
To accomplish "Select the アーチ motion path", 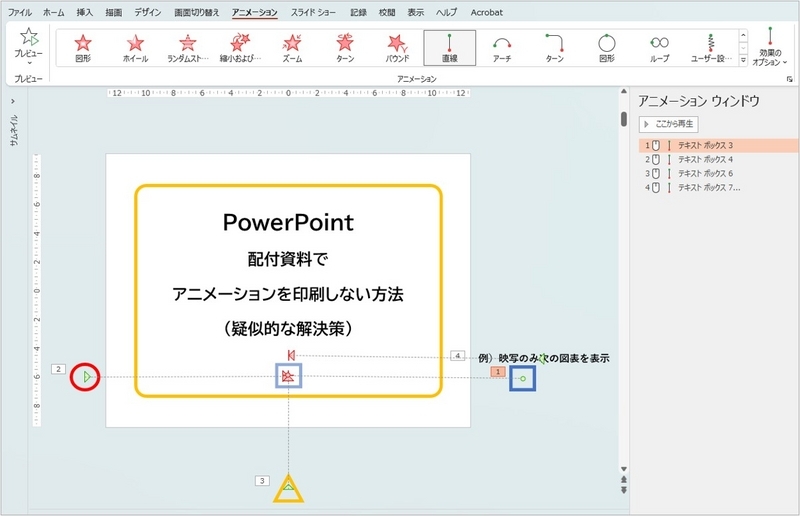I will coord(502,48).
